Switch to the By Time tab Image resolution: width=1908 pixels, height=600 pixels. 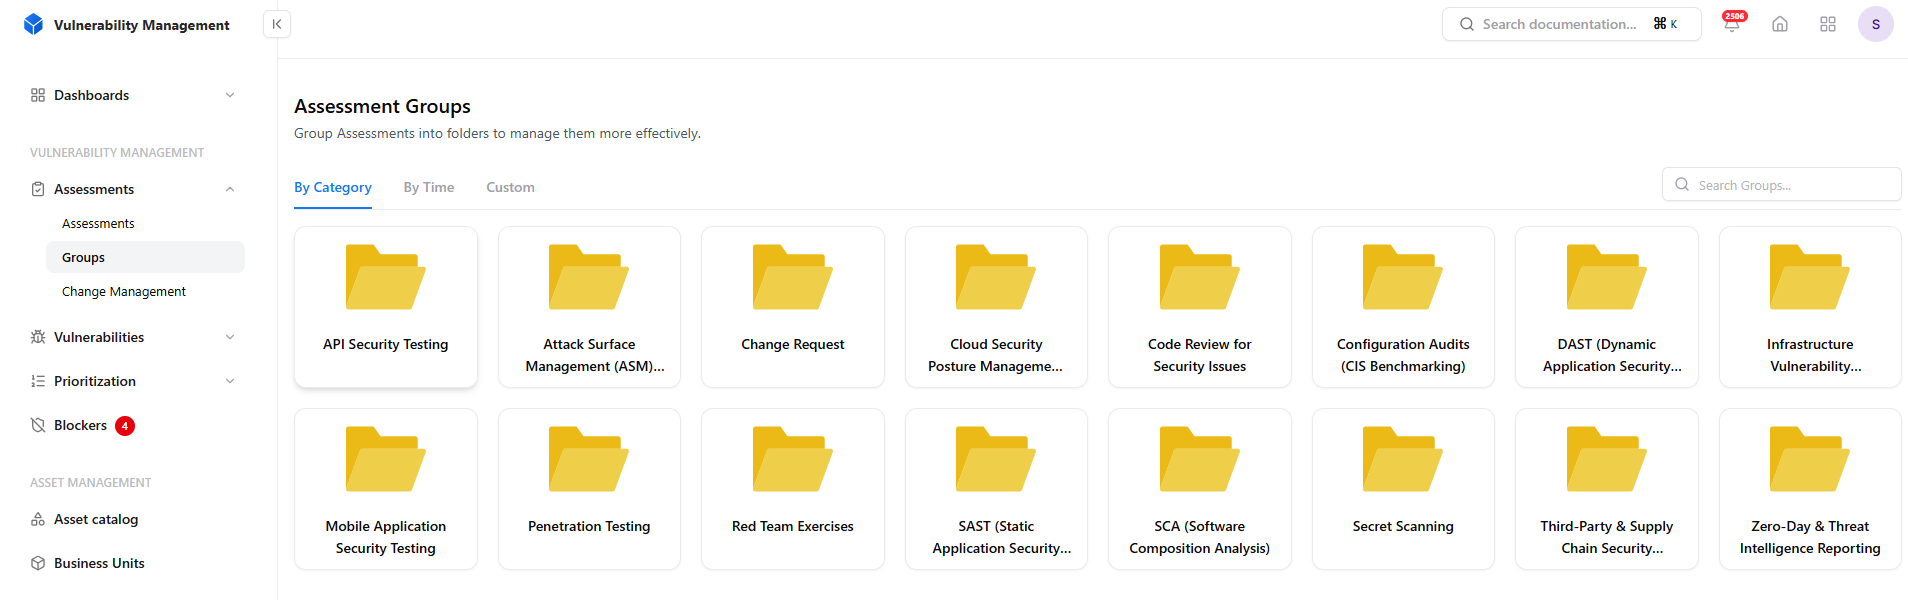coord(429,187)
